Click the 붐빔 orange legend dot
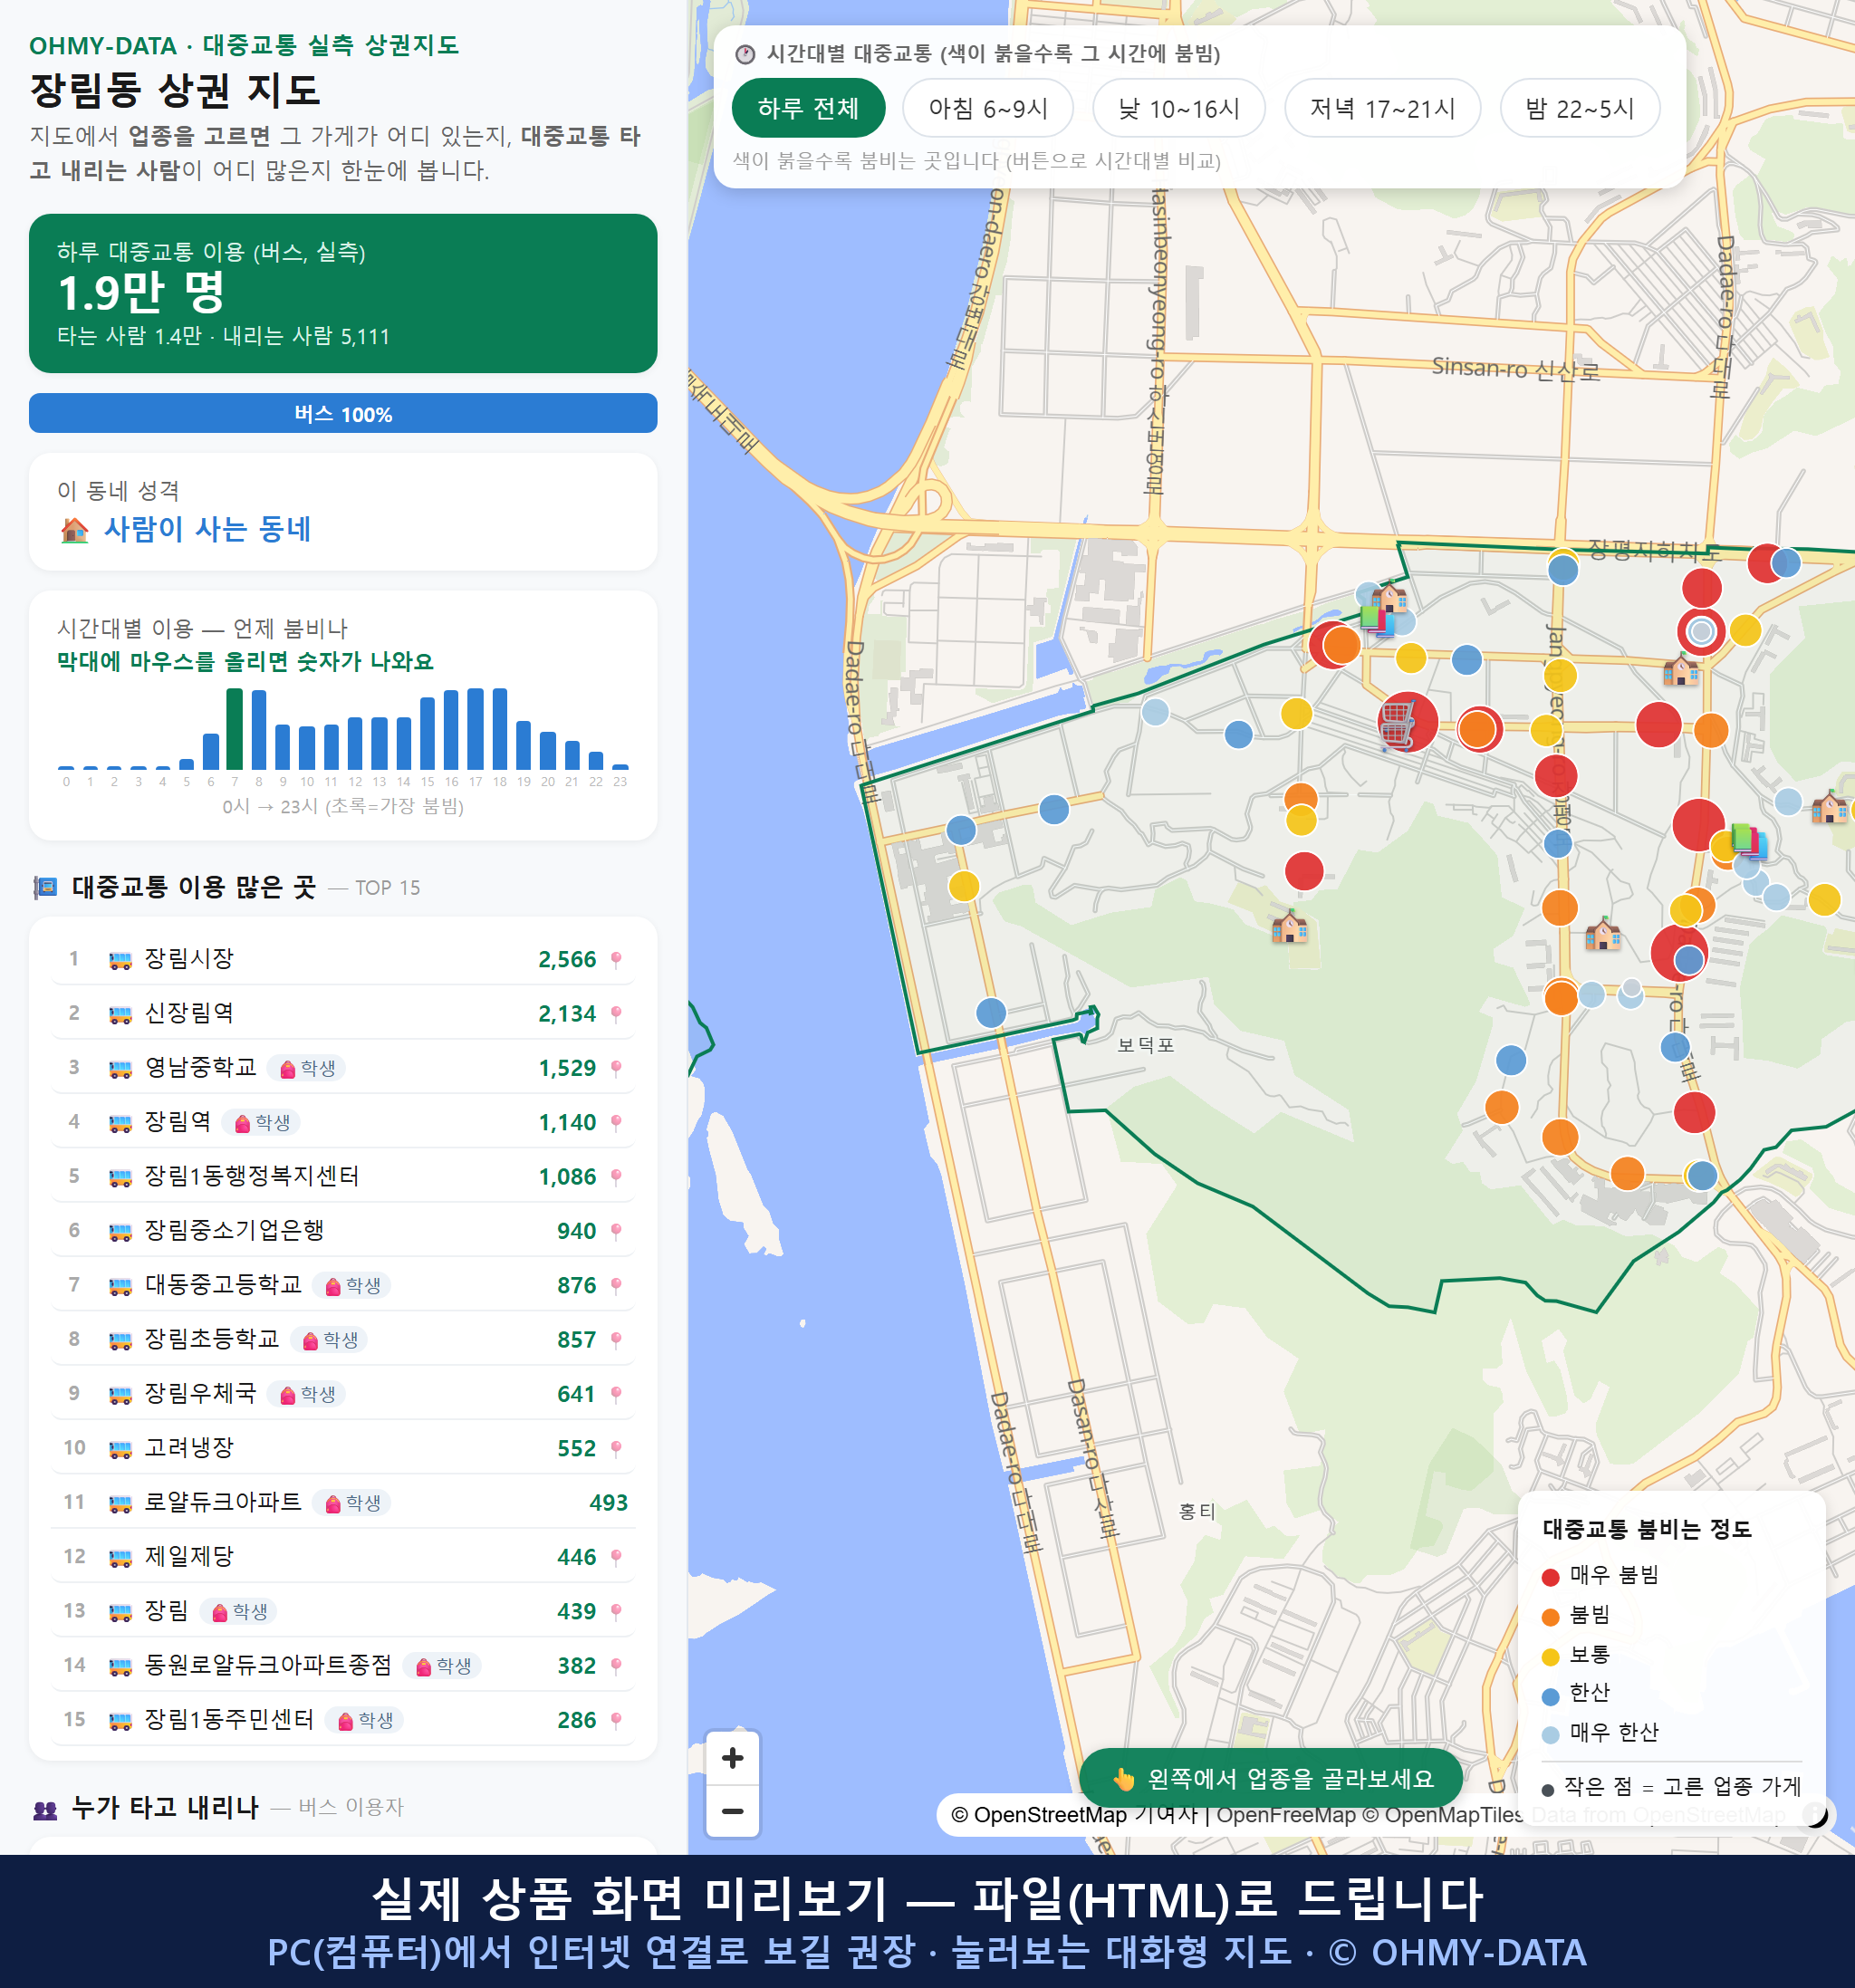1855x1988 pixels. click(1551, 1617)
